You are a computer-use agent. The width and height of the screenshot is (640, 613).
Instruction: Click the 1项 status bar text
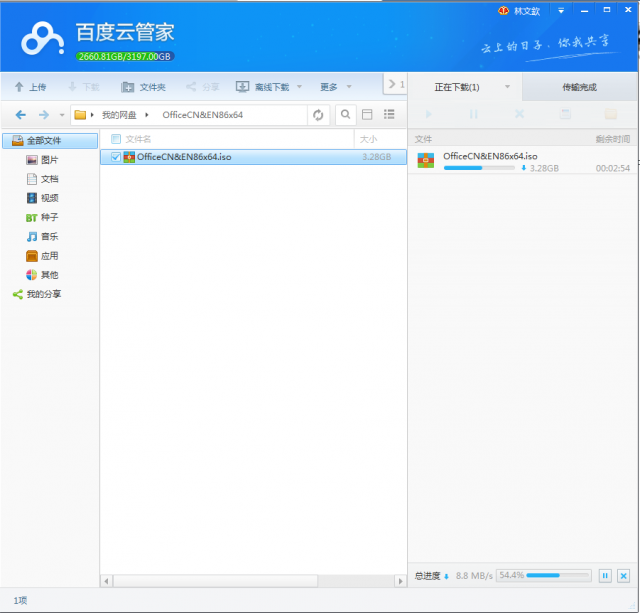coord(20,600)
